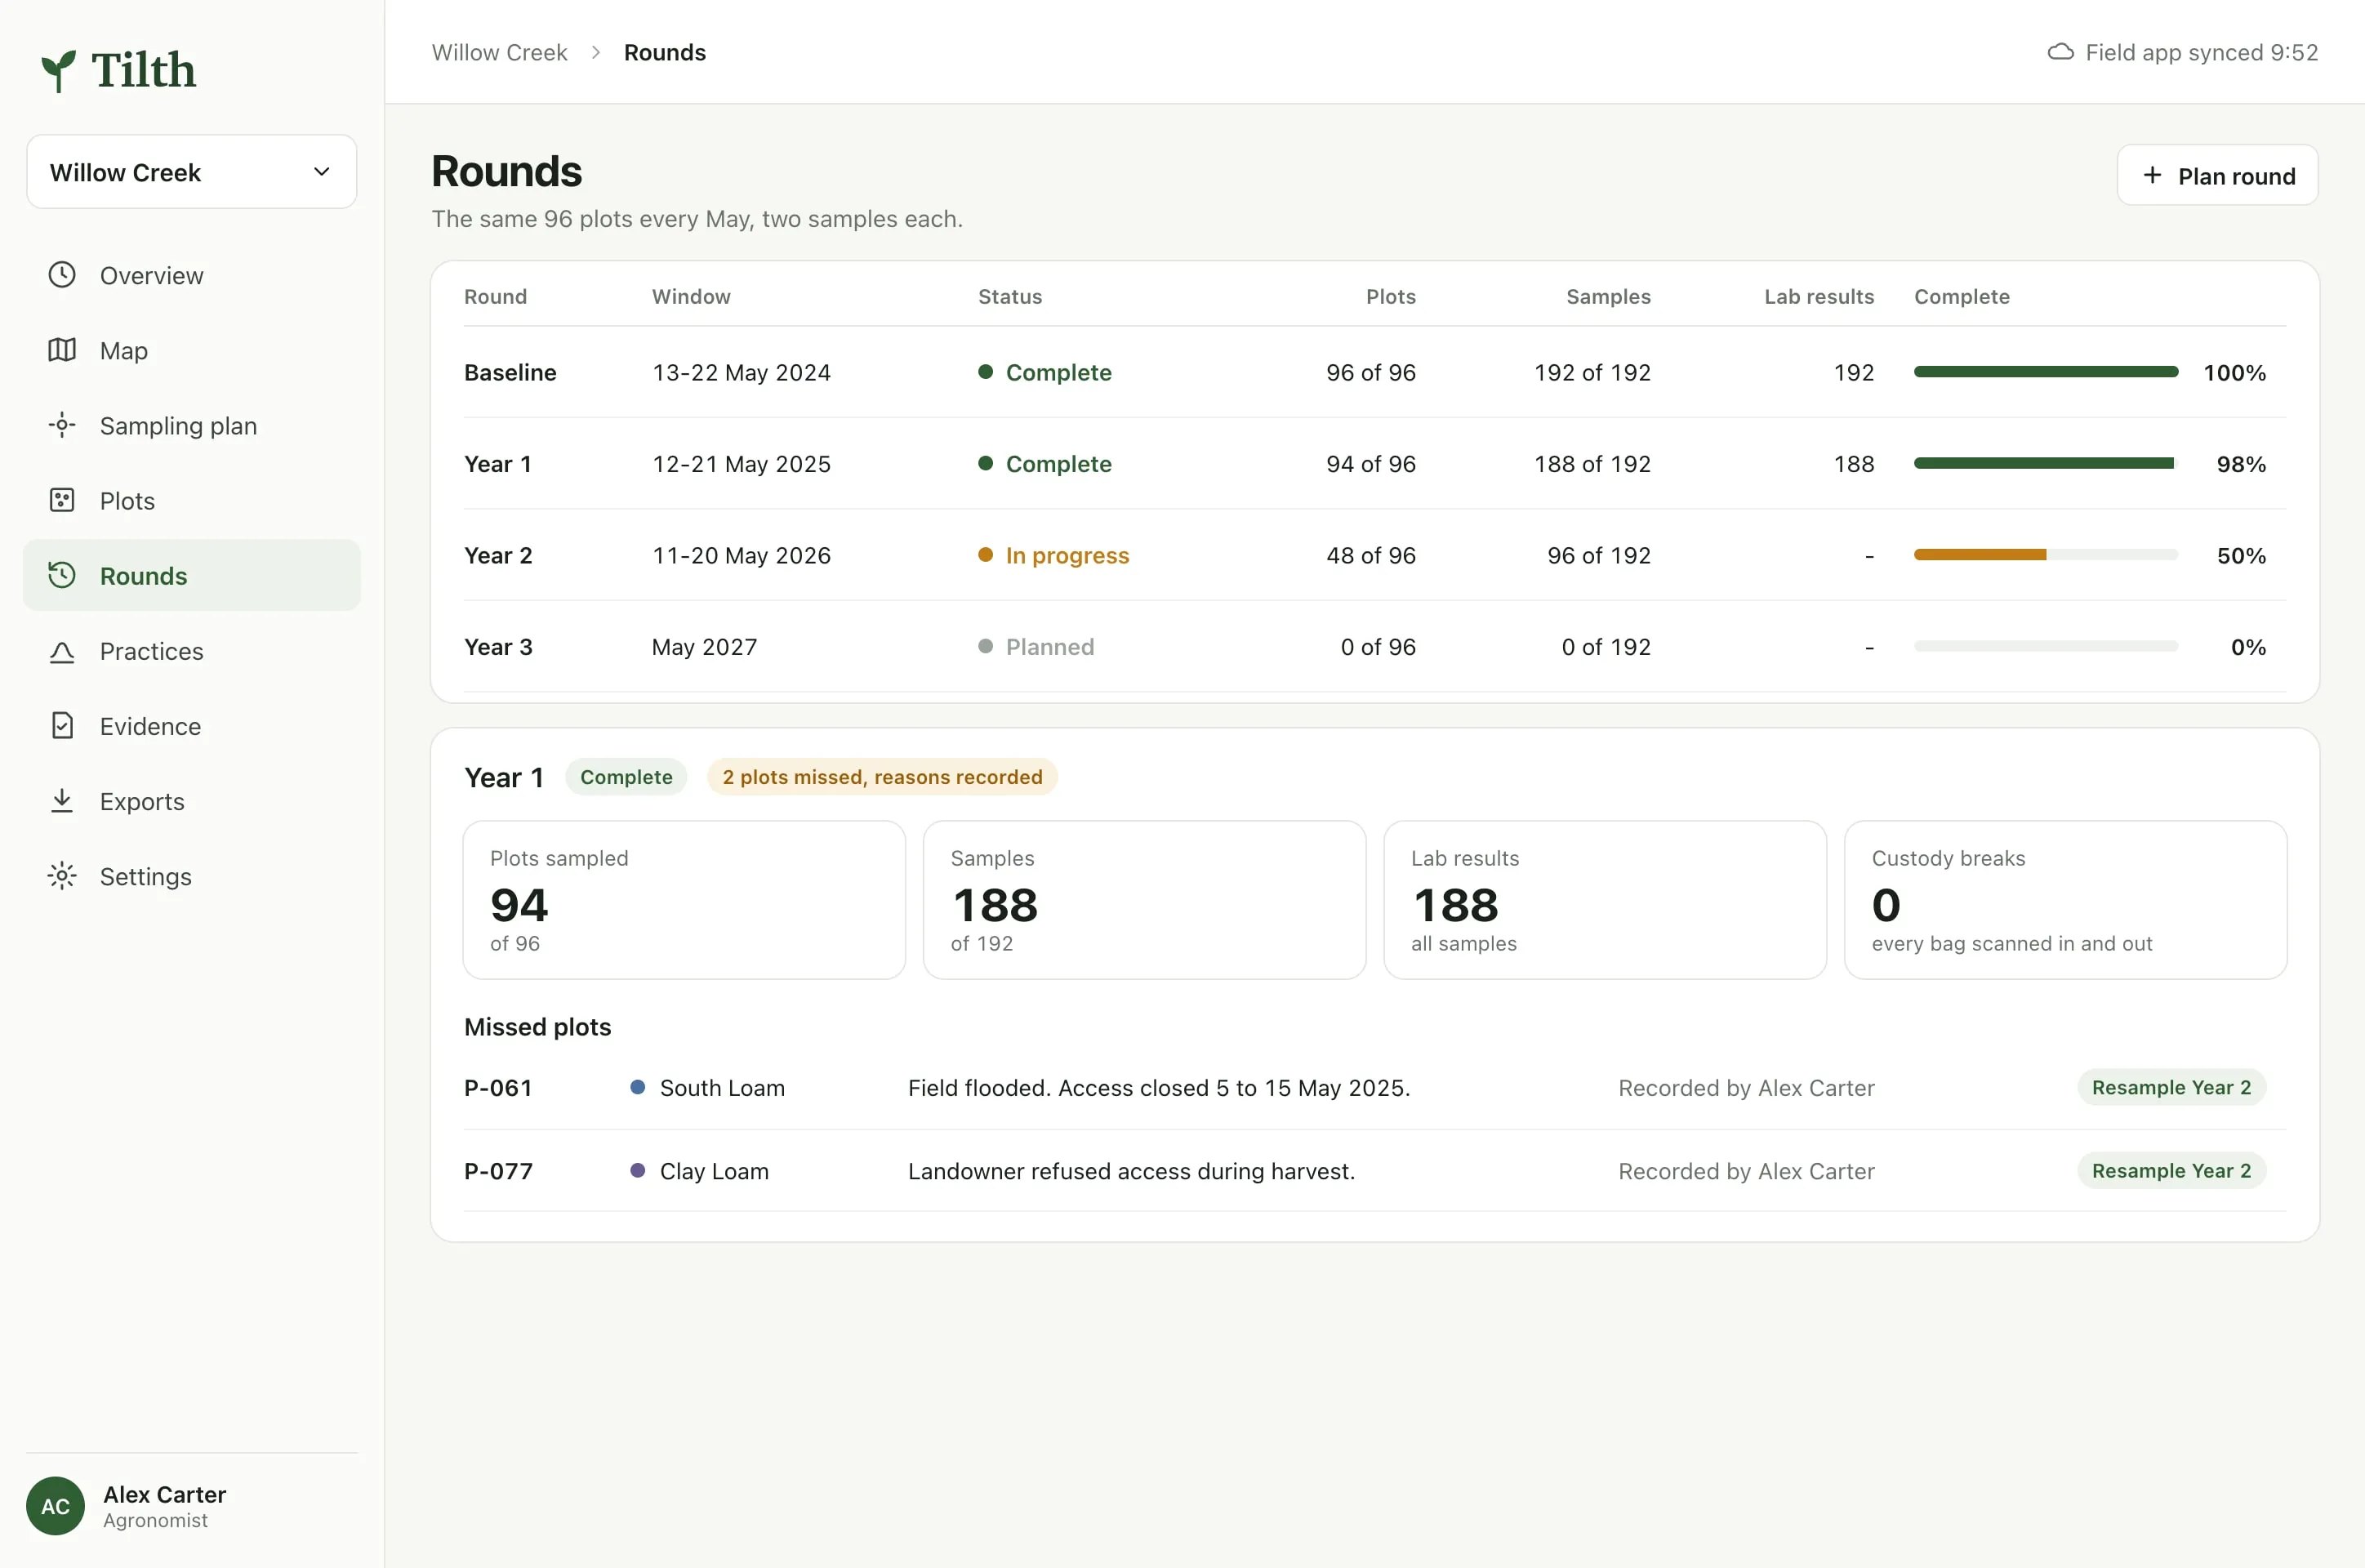Click the Practices icon in sidebar
Viewport: 2365px width, 1568px height.
pos(62,652)
